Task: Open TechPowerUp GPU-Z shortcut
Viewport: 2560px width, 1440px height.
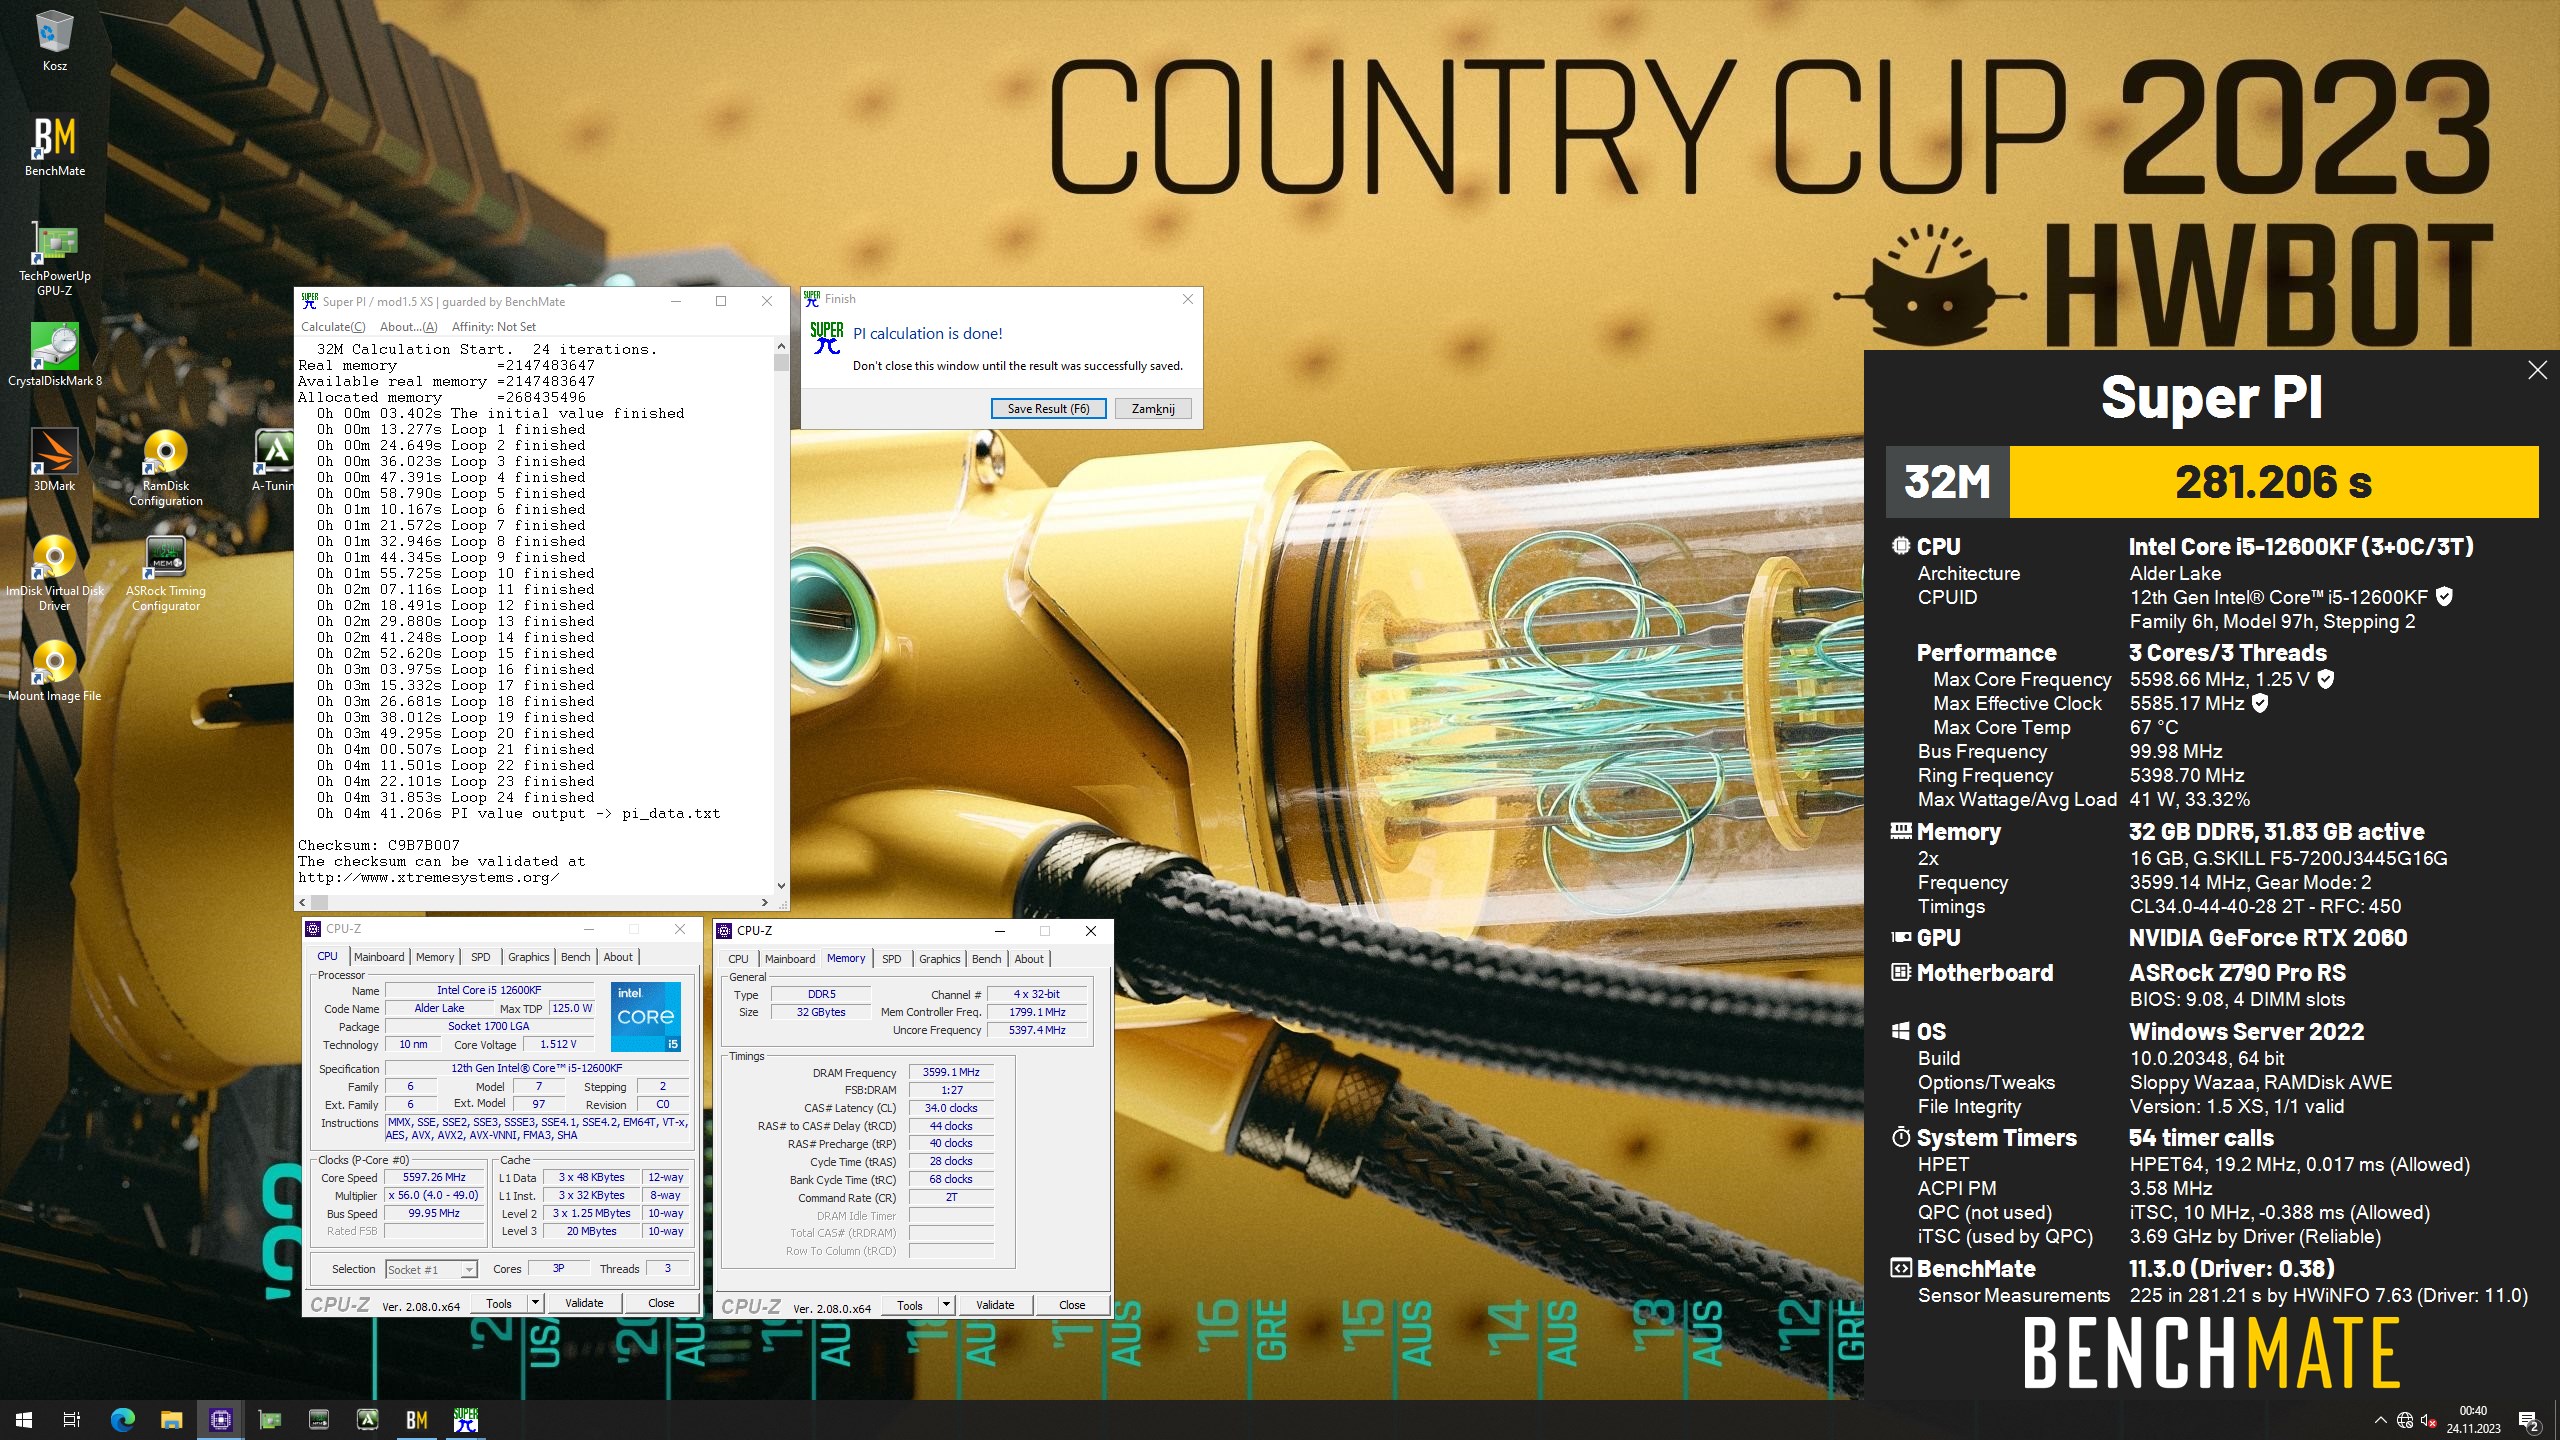Action: (x=54, y=258)
